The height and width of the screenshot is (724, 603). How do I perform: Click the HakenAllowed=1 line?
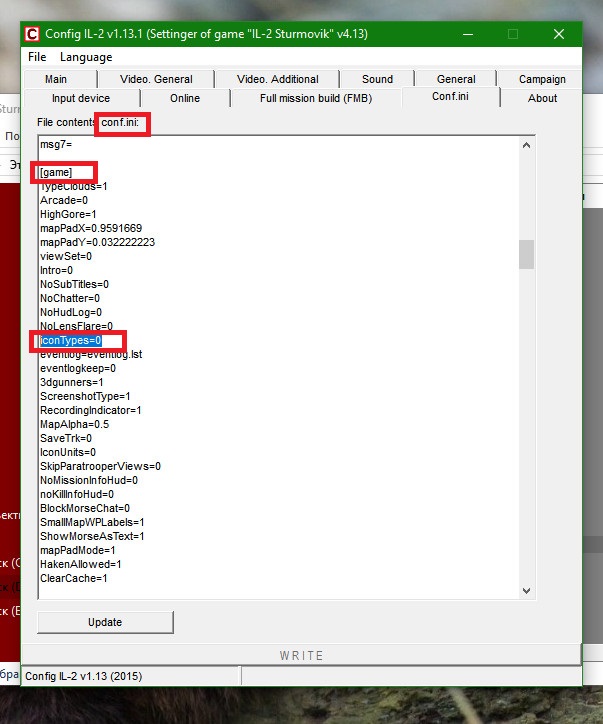click(80, 564)
